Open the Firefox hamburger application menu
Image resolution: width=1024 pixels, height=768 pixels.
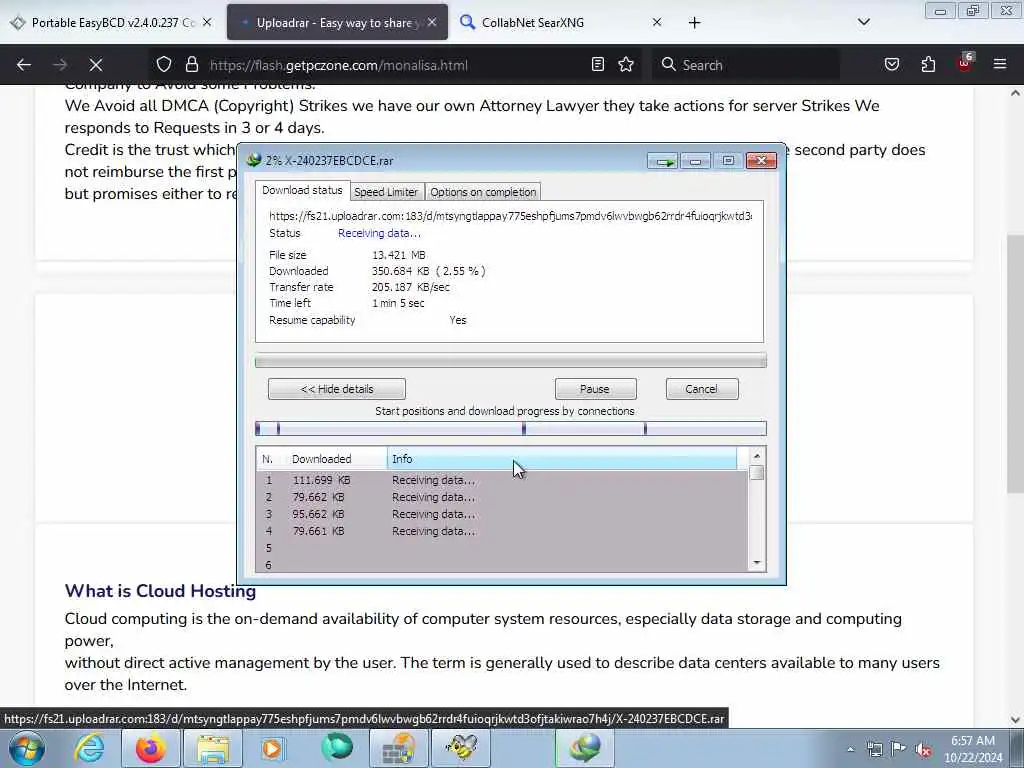[1000, 64]
